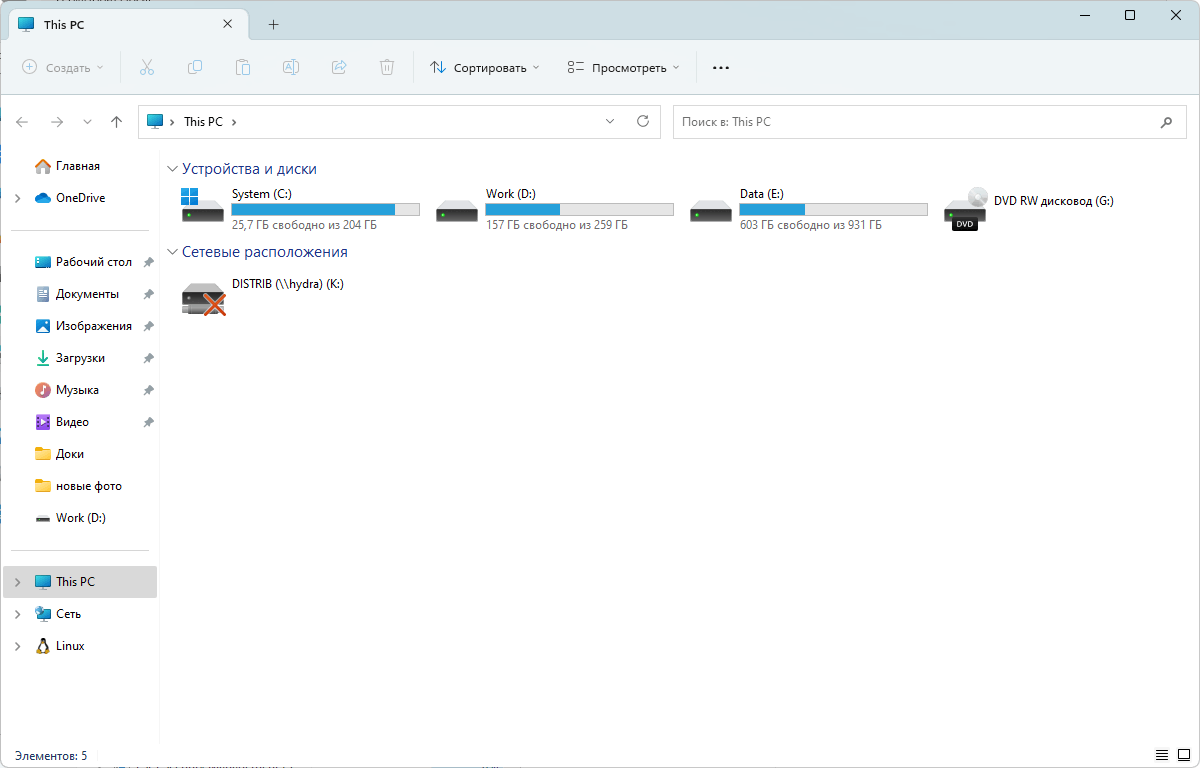Expand the This PC tree node
Viewport: 1200px width, 768px height.
[17, 582]
